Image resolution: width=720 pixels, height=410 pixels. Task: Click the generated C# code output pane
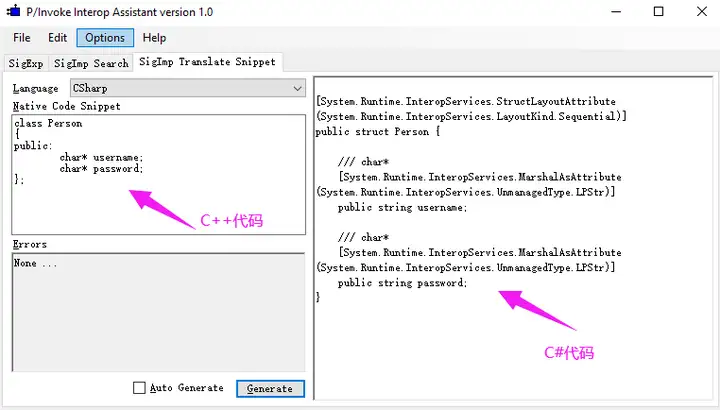[513, 238]
